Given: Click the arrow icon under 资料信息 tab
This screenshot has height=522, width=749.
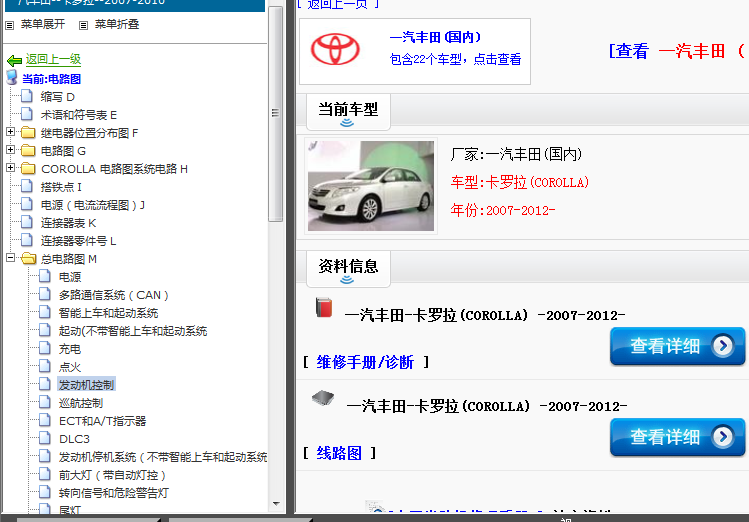Looking at the screenshot, I should (347, 280).
